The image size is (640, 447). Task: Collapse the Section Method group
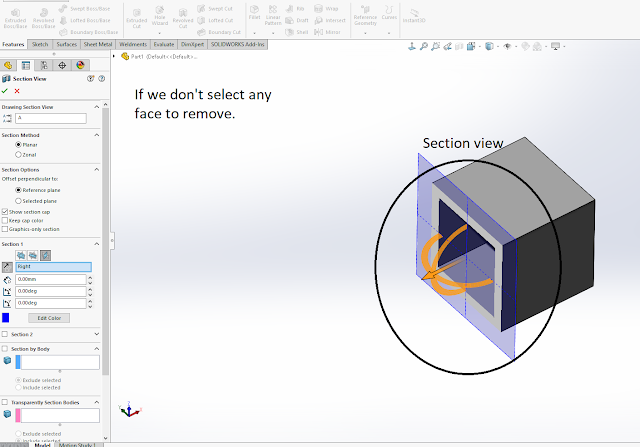click(97, 135)
